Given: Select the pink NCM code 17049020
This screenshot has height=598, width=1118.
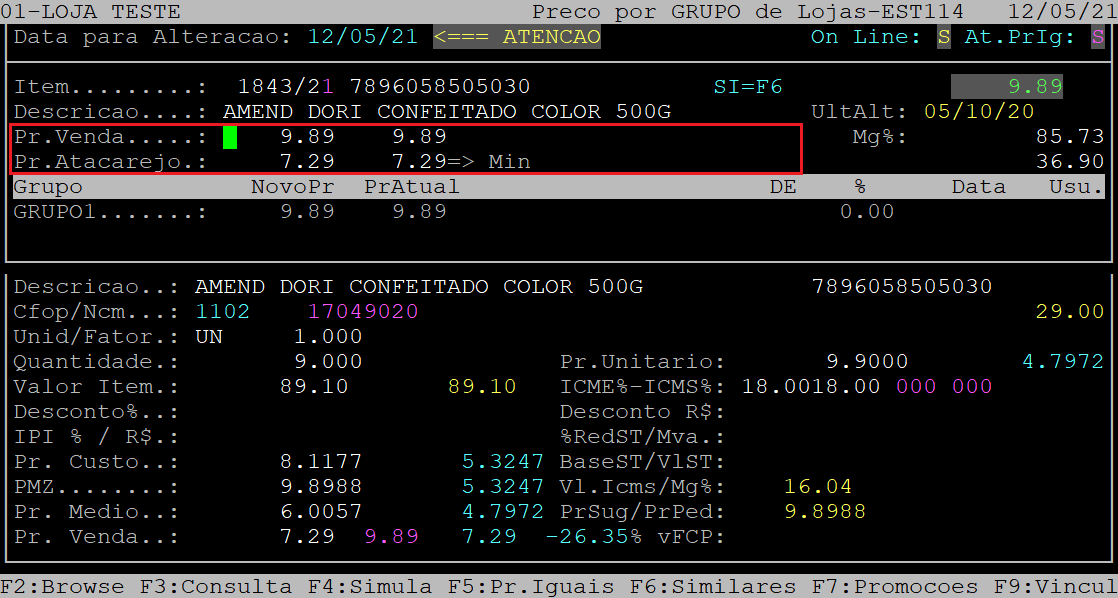Looking at the screenshot, I should pyautogui.click(x=363, y=311).
